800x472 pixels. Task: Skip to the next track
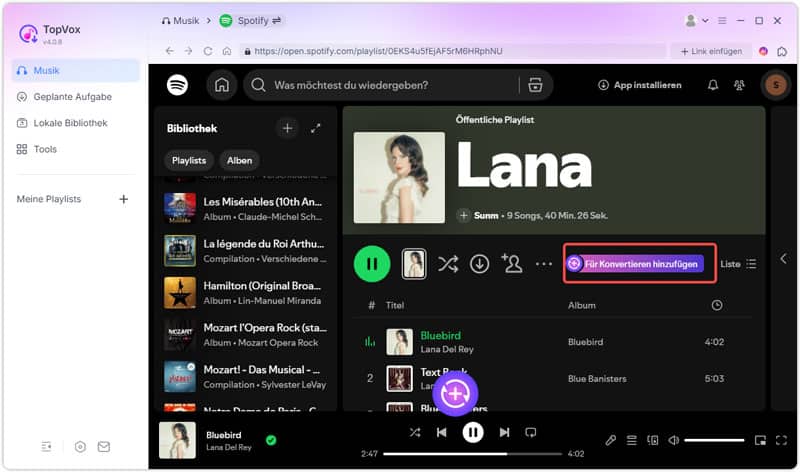pos(504,433)
